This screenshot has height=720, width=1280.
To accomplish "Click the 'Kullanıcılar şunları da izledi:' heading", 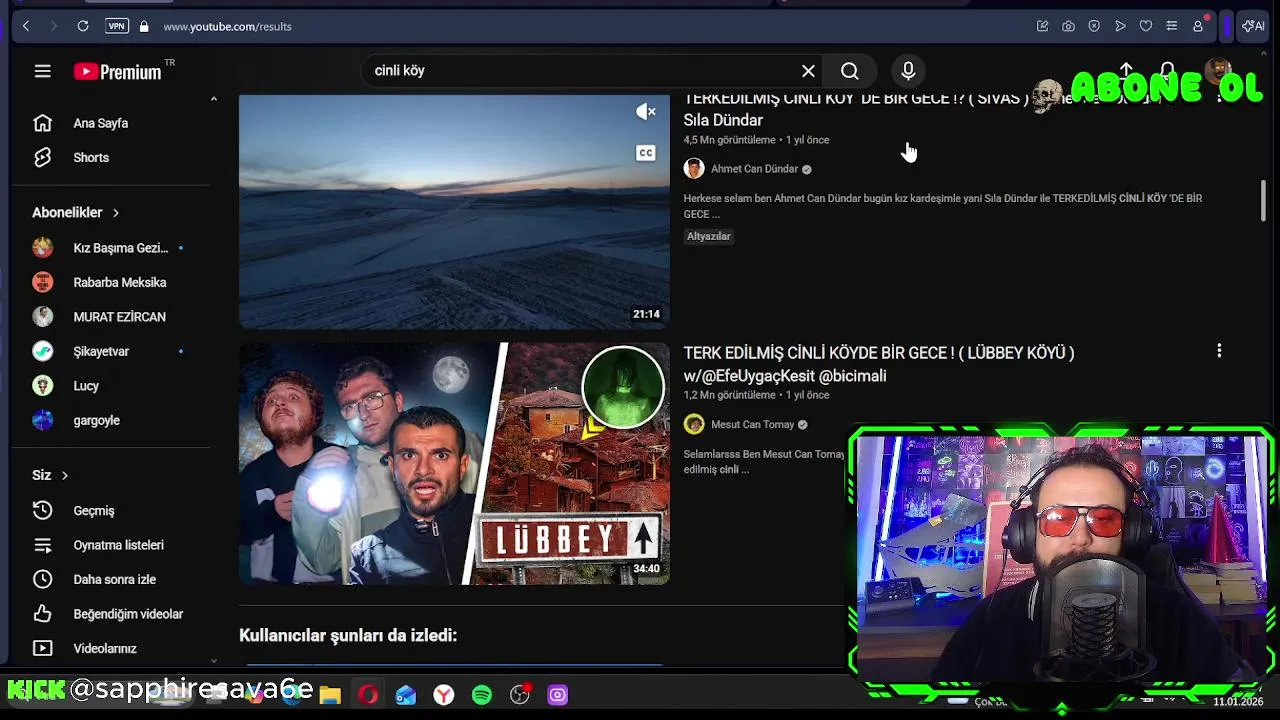I will [x=348, y=636].
